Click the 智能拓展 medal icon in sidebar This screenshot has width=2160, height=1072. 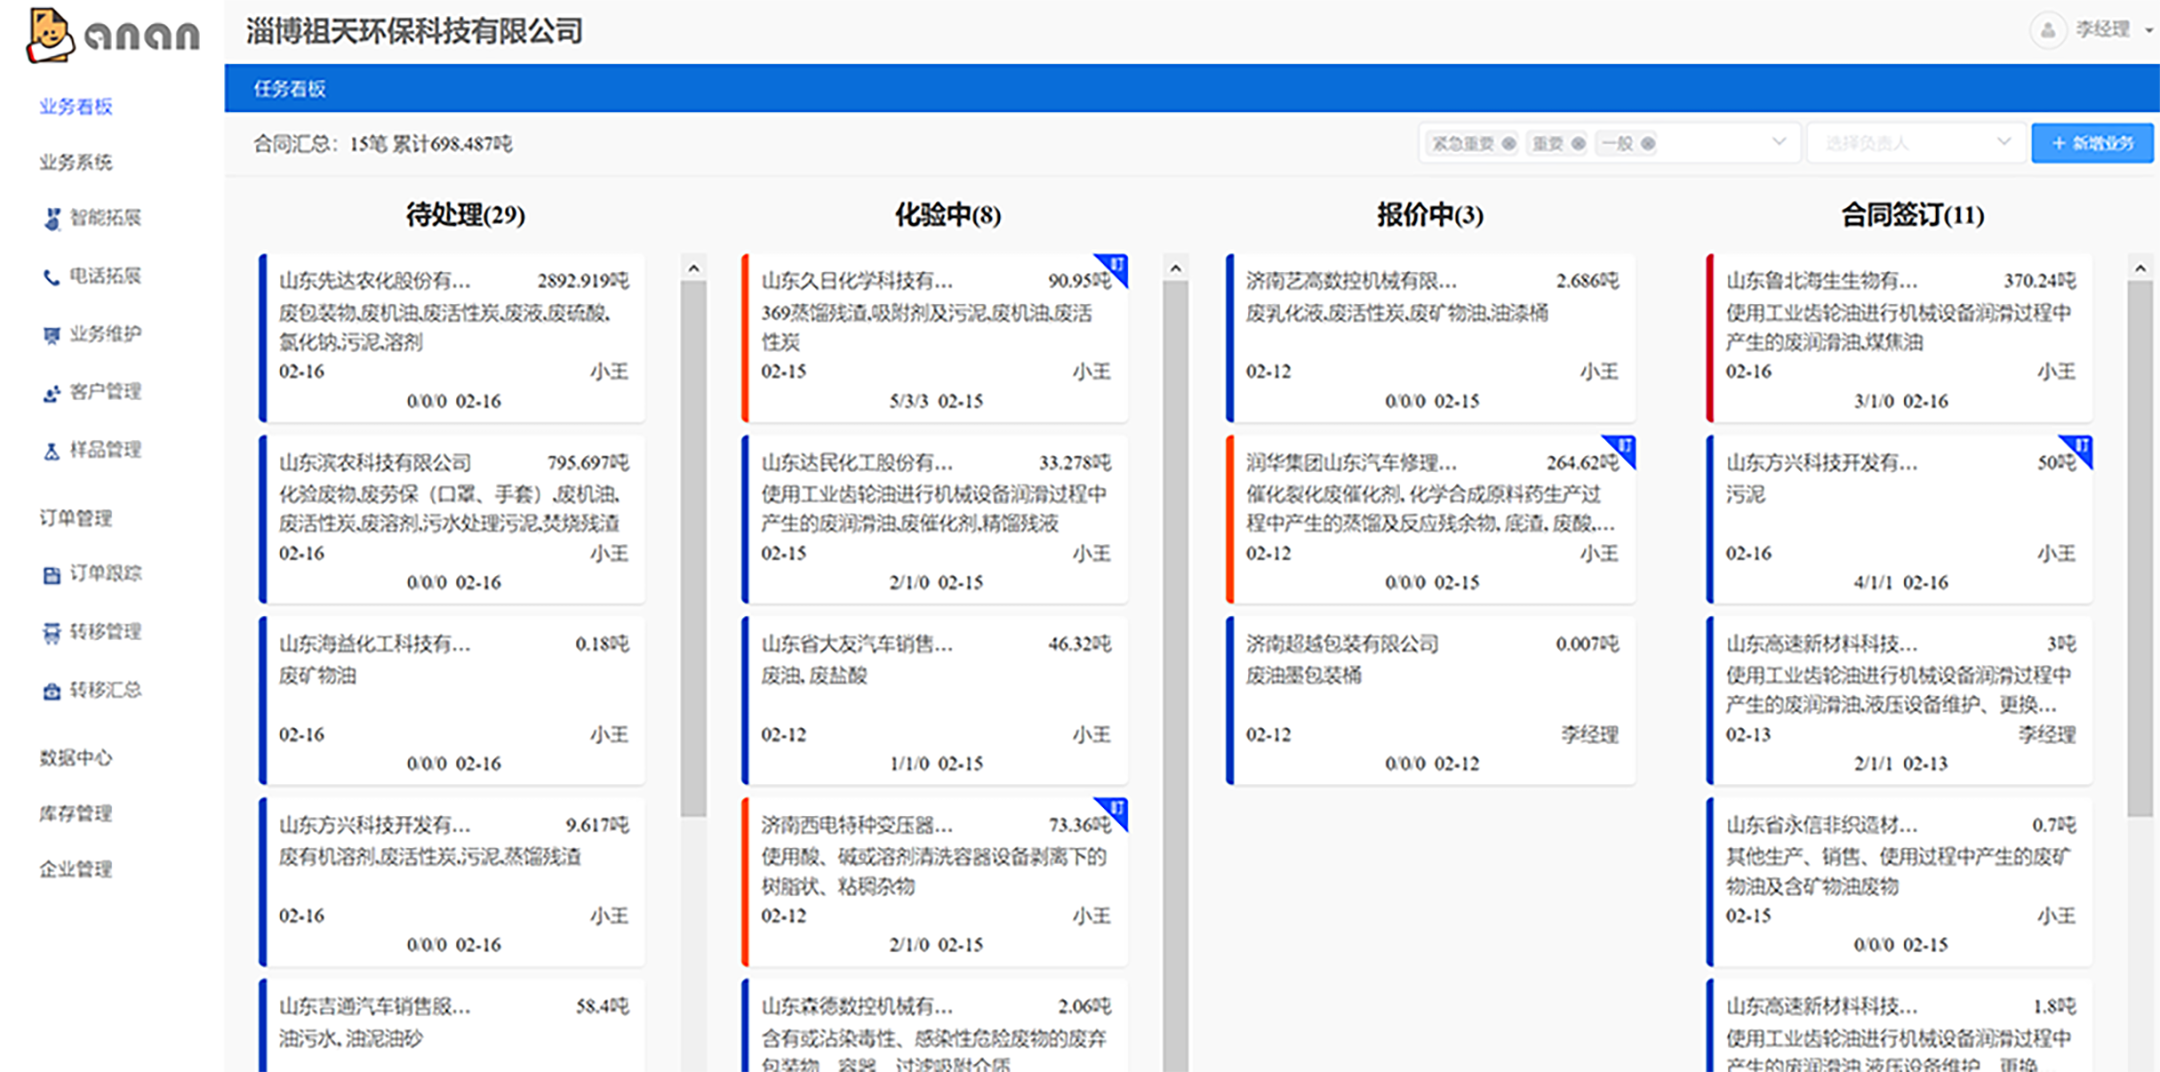[x=52, y=218]
